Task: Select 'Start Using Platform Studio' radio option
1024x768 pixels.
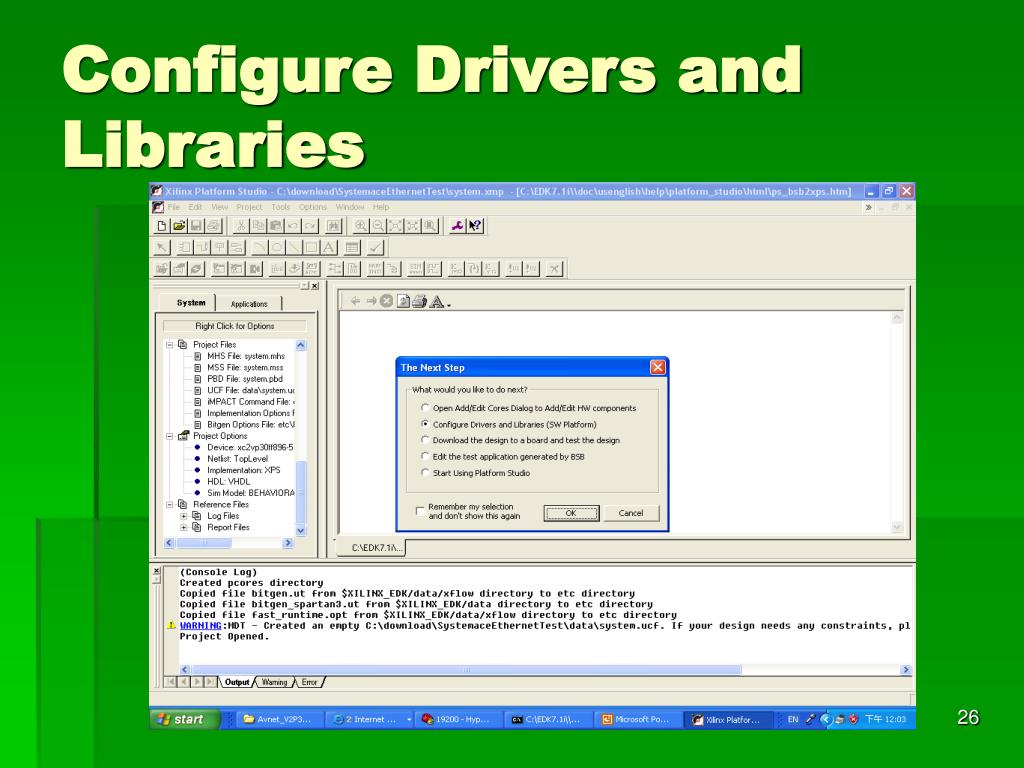Action: coord(425,473)
